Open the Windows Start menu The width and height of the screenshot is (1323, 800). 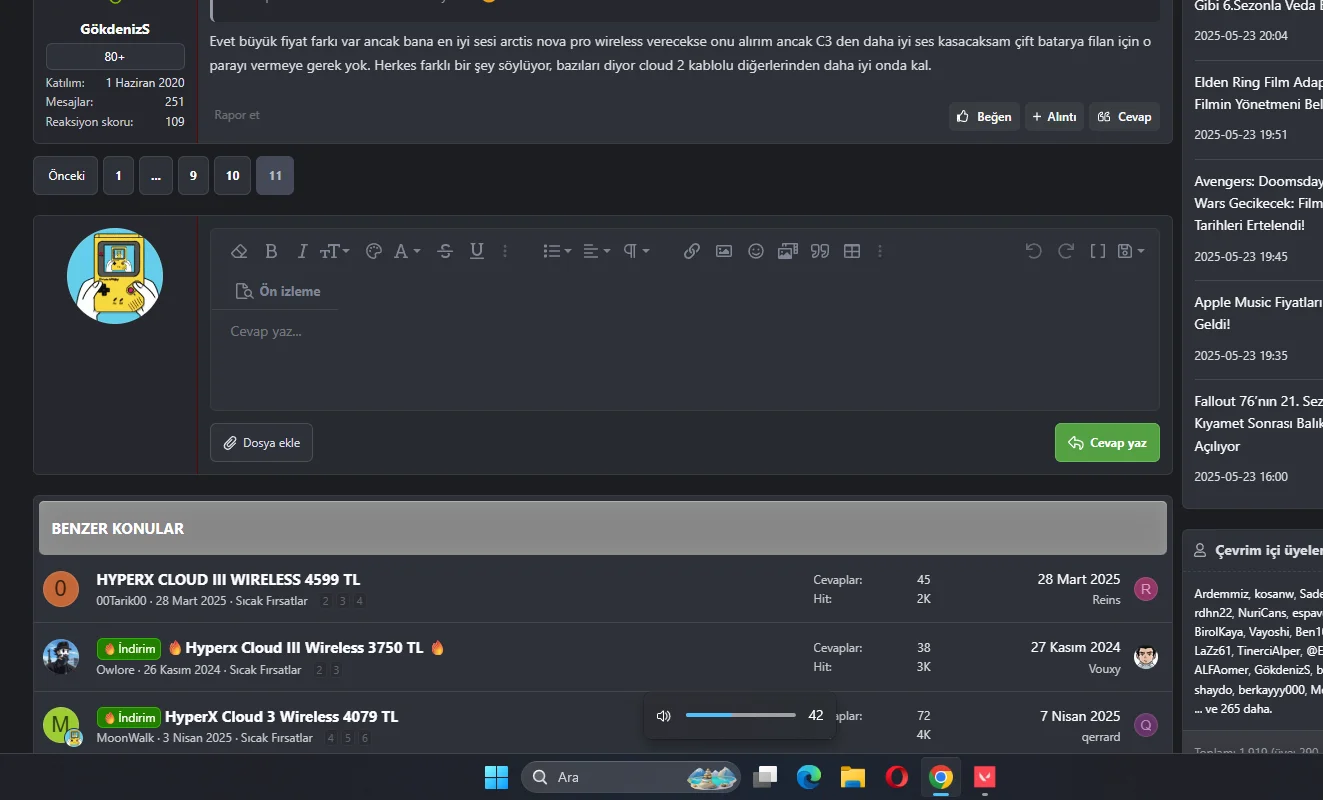(496, 777)
